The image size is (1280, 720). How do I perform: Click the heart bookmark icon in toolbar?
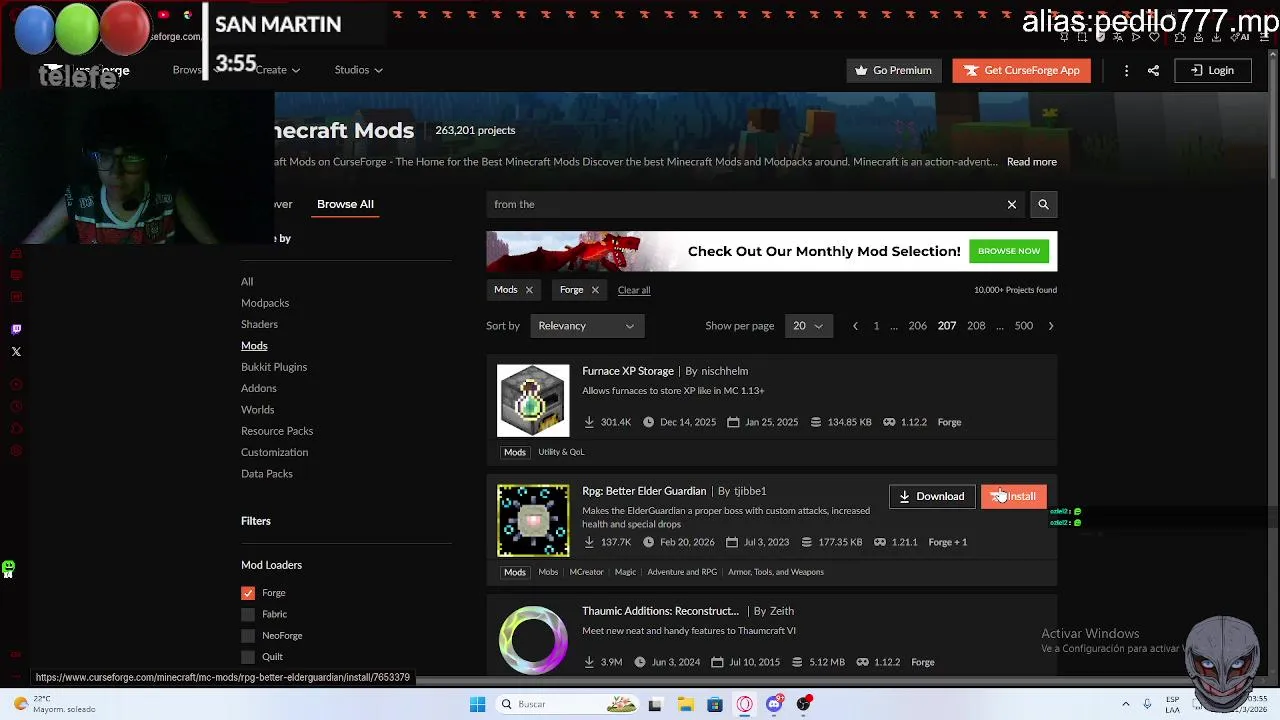point(1154,37)
